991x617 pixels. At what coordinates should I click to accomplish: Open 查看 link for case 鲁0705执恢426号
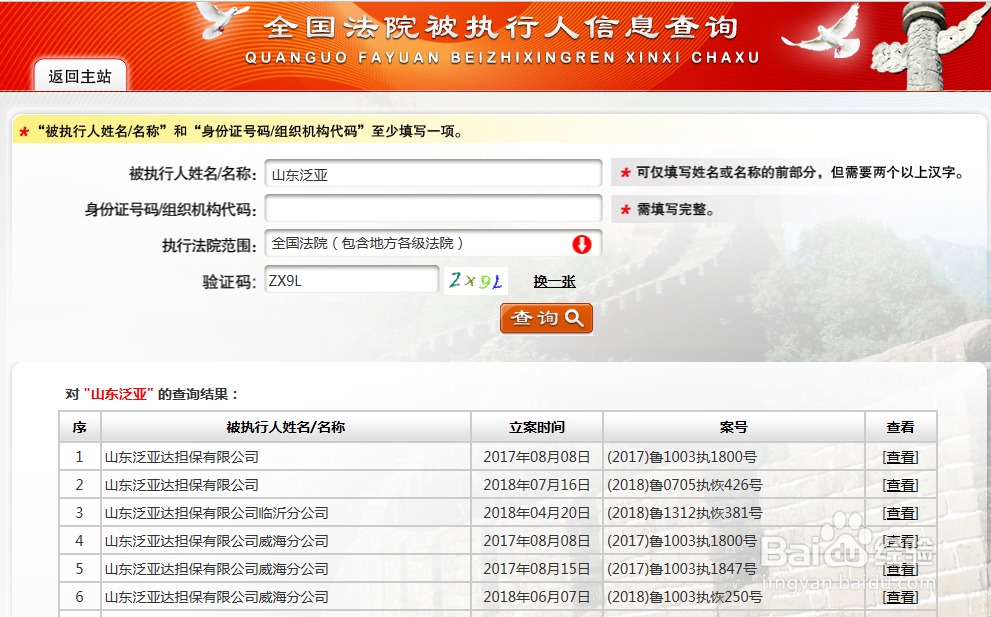click(x=901, y=484)
